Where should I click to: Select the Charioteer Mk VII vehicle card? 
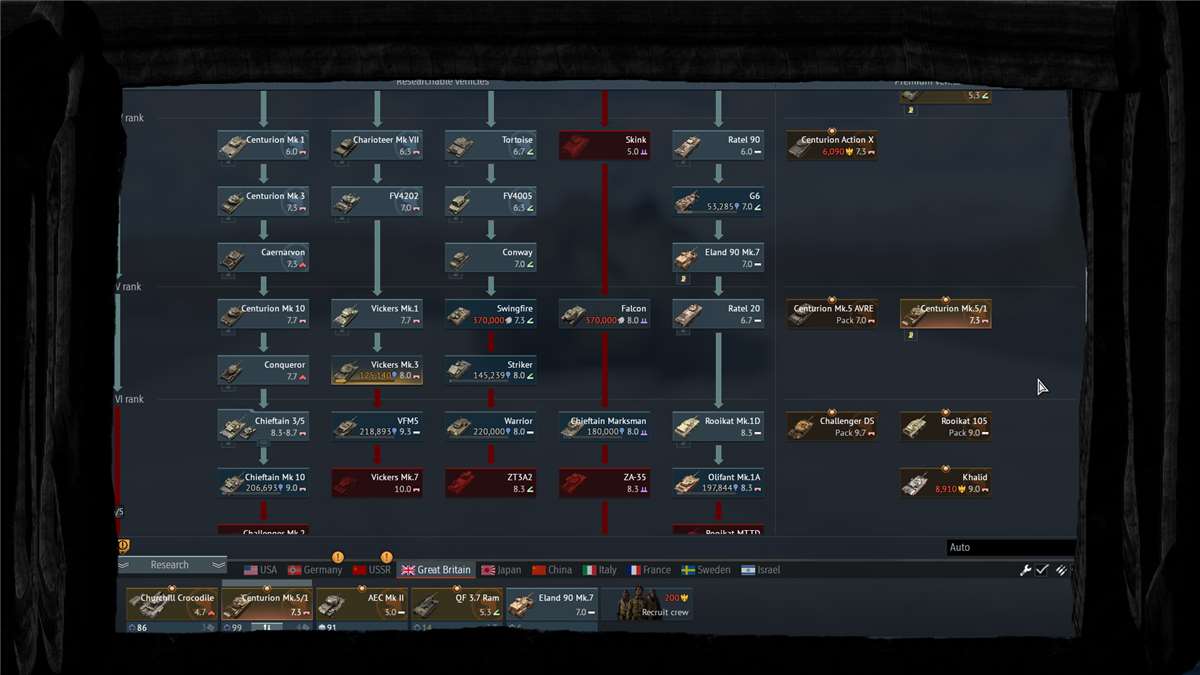coord(377,146)
